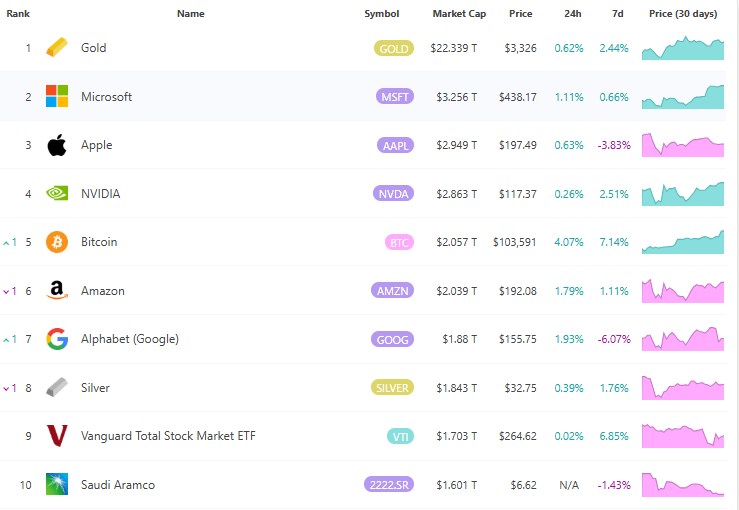Click the AMZN symbol badge
The image size is (739, 510).
pyautogui.click(x=393, y=291)
